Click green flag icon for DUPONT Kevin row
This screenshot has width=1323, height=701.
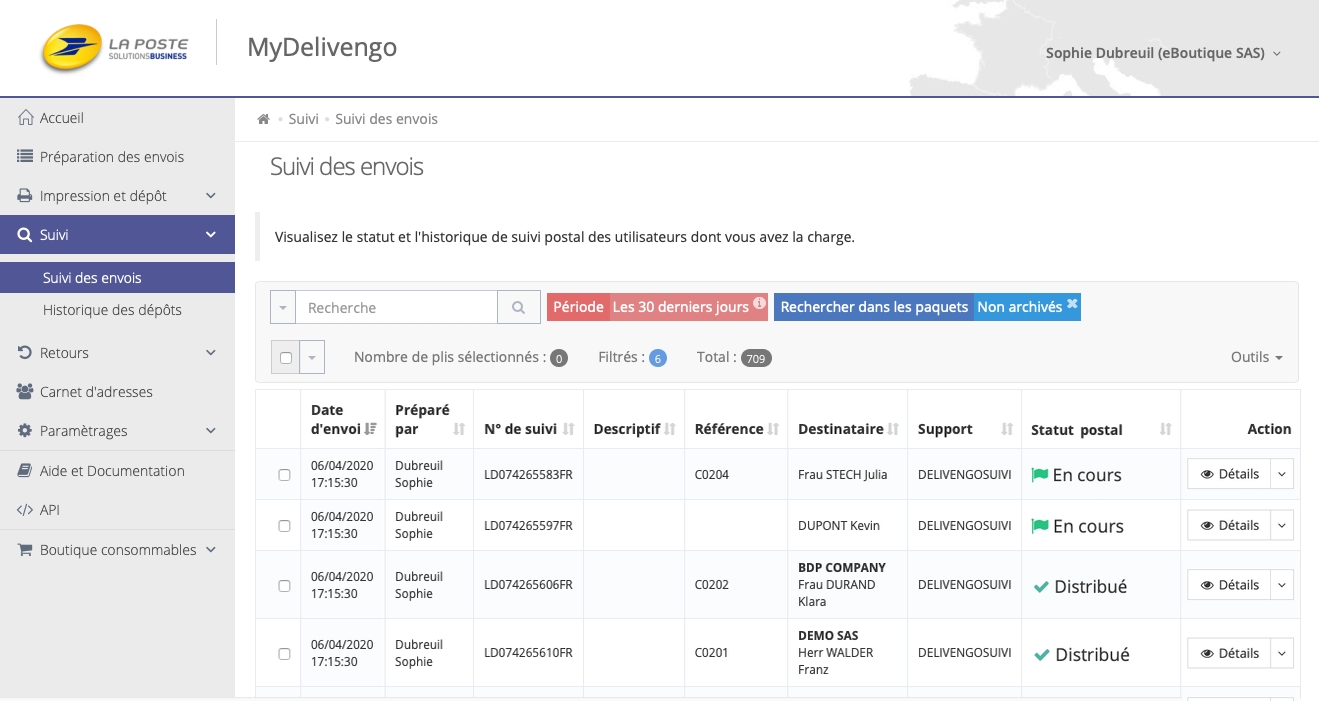click(1040, 526)
